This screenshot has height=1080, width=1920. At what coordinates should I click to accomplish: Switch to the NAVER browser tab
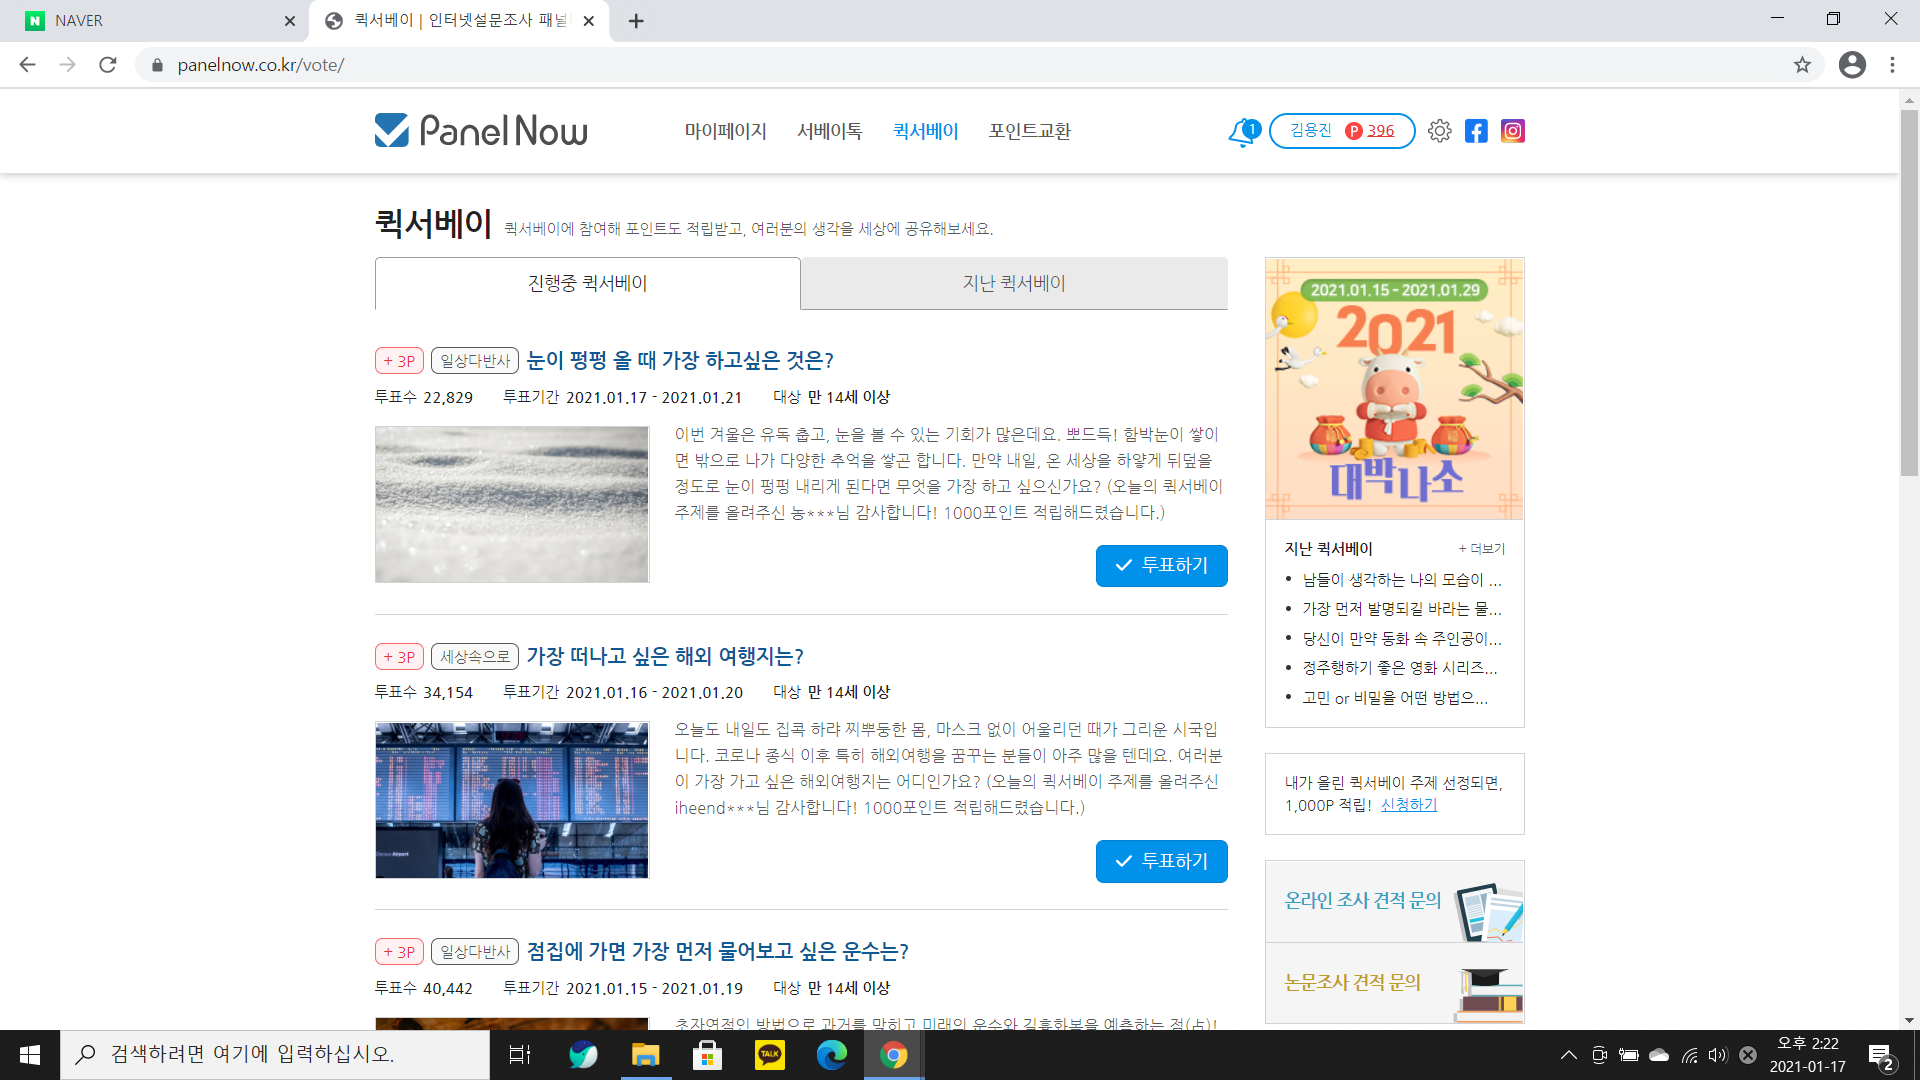click(150, 20)
